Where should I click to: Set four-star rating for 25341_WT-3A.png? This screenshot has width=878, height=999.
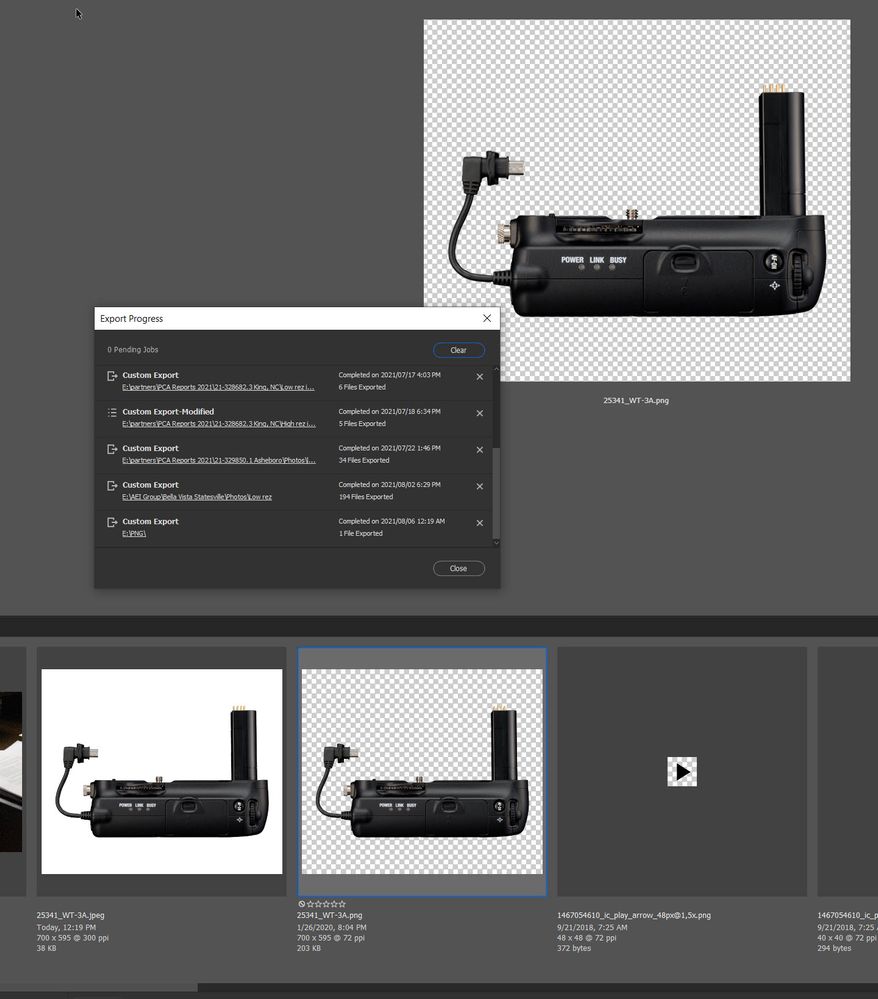click(x=334, y=904)
